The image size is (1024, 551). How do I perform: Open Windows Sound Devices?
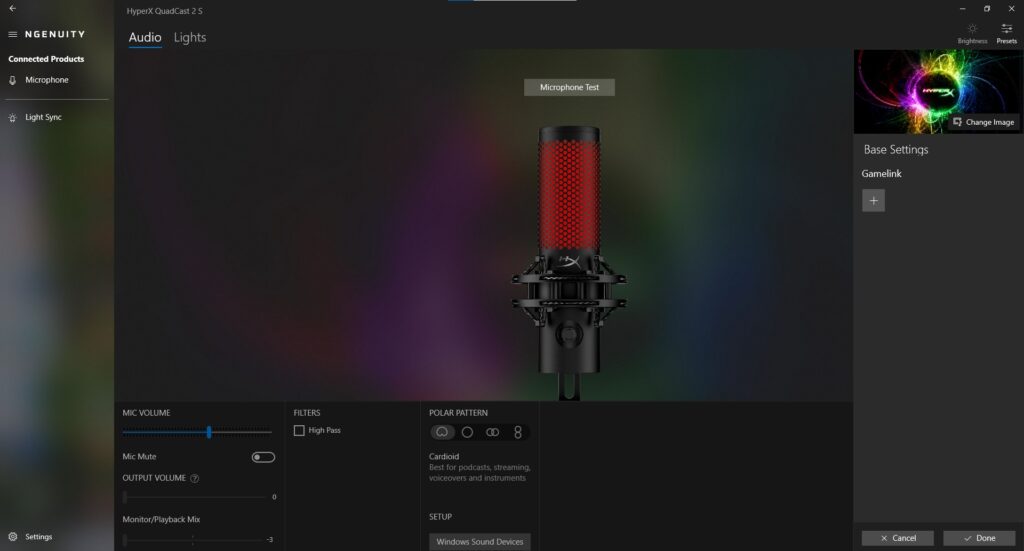(479, 542)
